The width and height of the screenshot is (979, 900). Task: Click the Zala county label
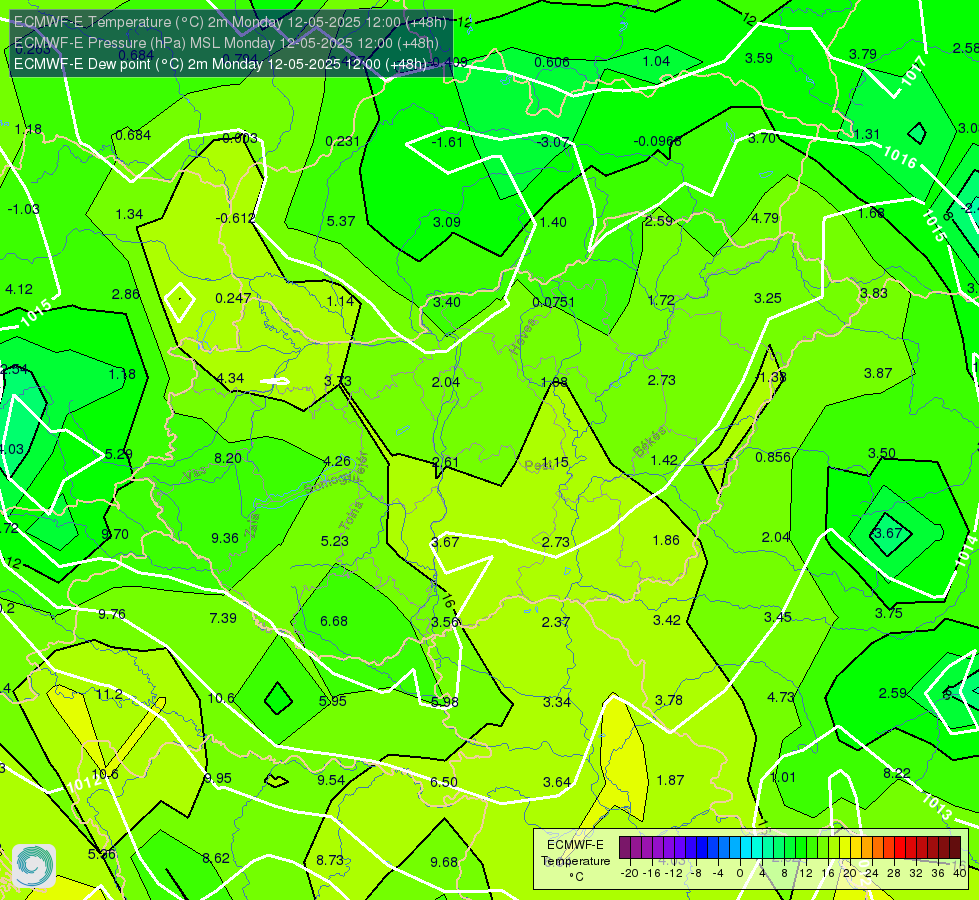pos(252,526)
